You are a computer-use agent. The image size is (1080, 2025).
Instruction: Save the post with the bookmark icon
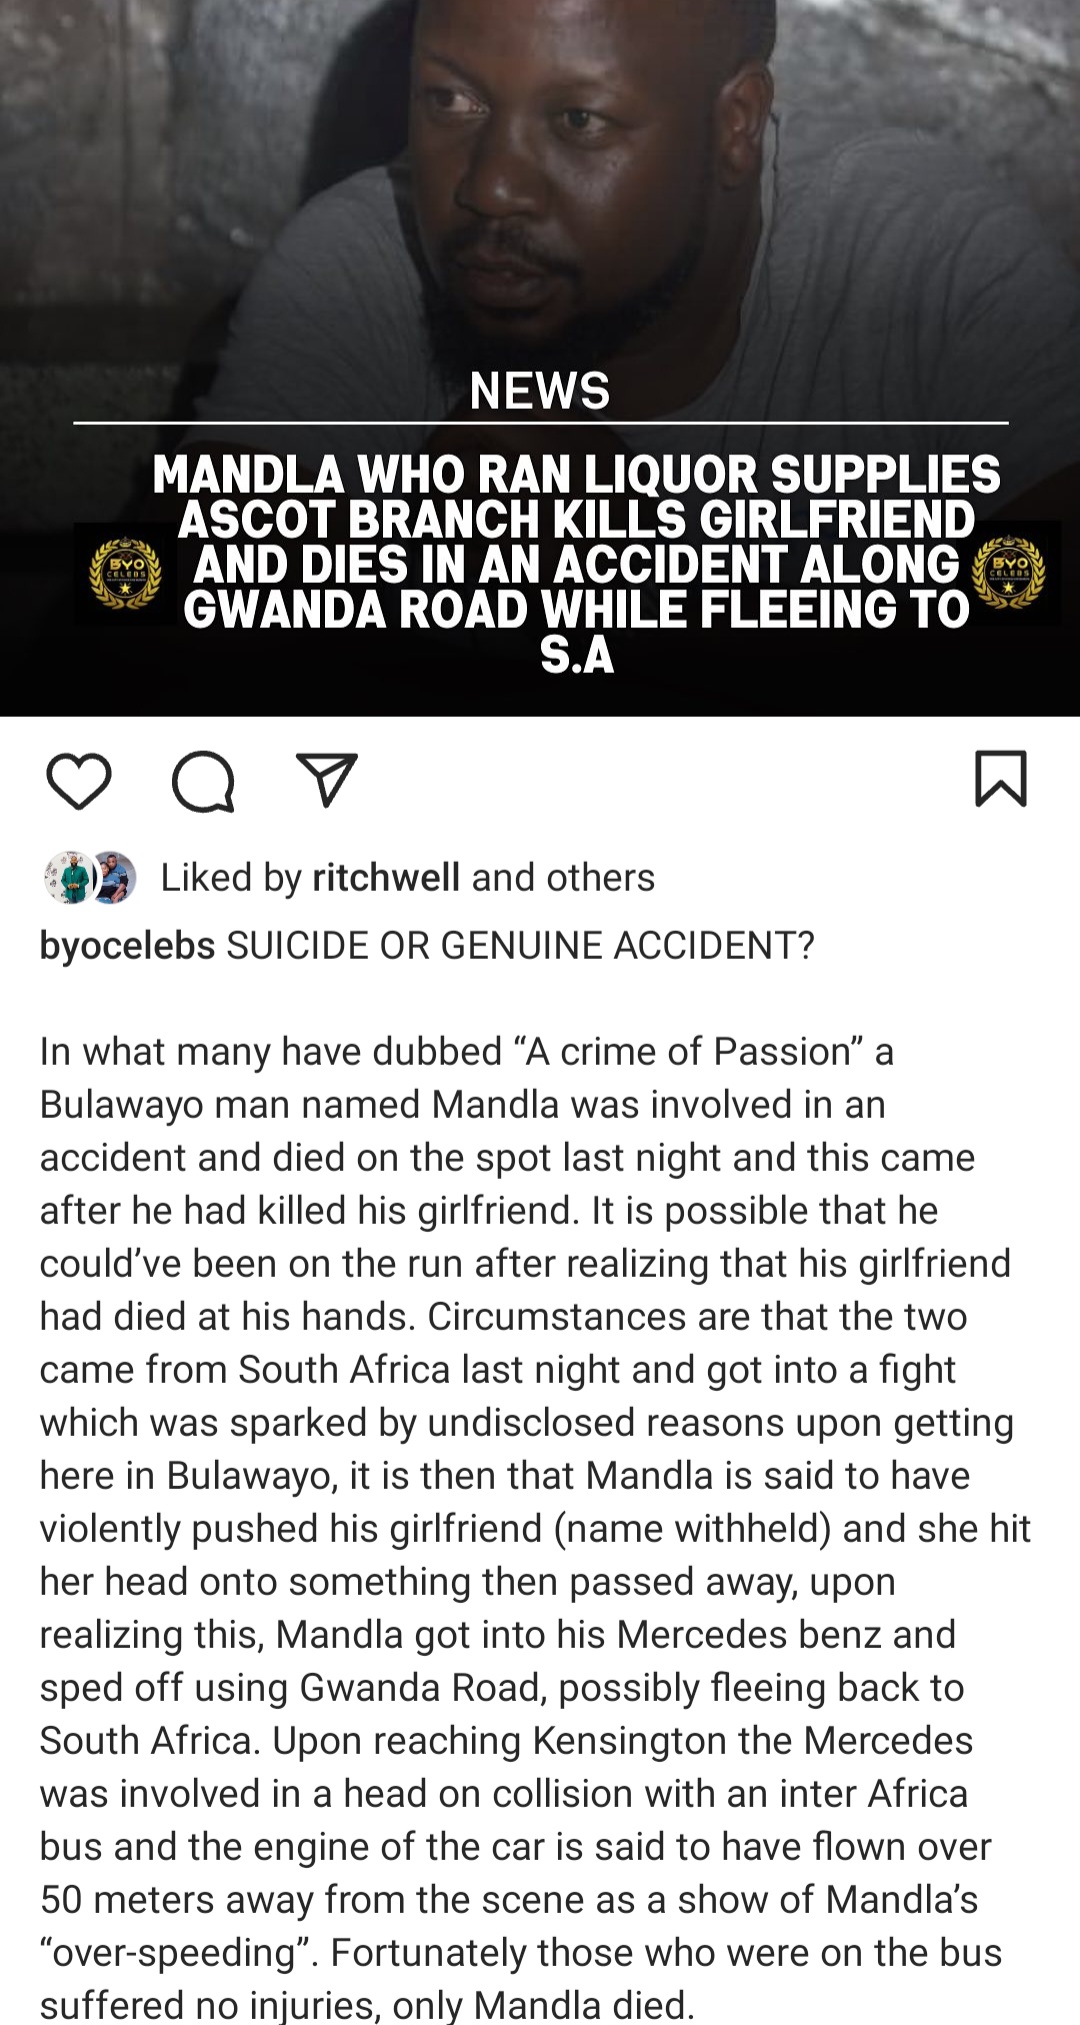pyautogui.click(x=1000, y=778)
